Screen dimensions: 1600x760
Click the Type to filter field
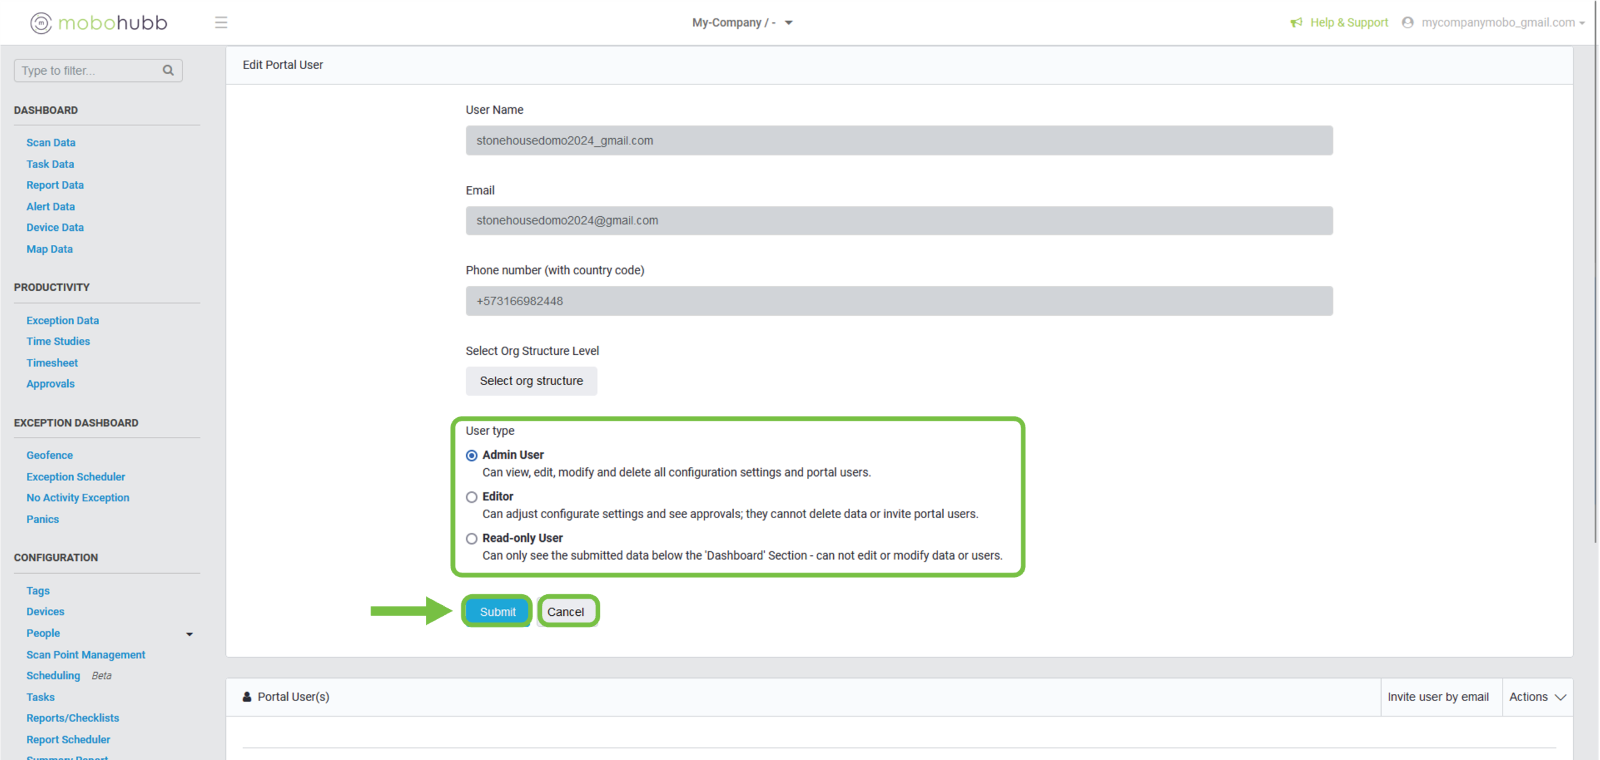point(88,71)
